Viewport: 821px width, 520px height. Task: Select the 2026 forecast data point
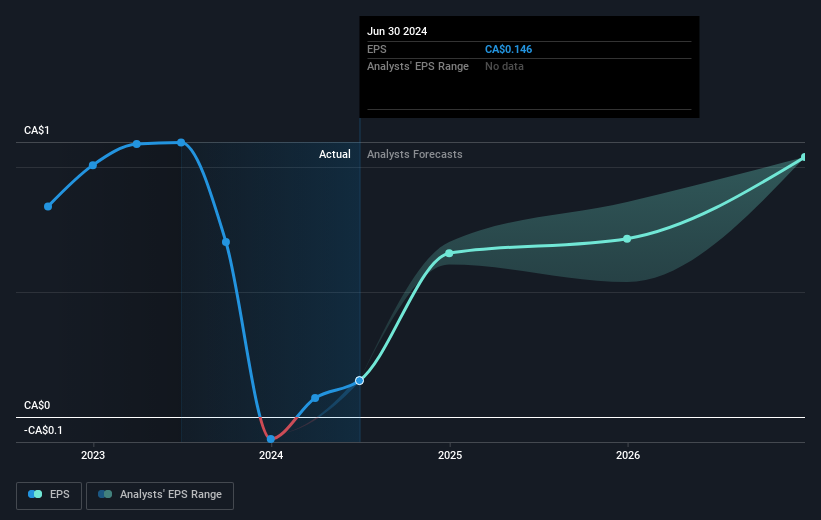tap(627, 239)
